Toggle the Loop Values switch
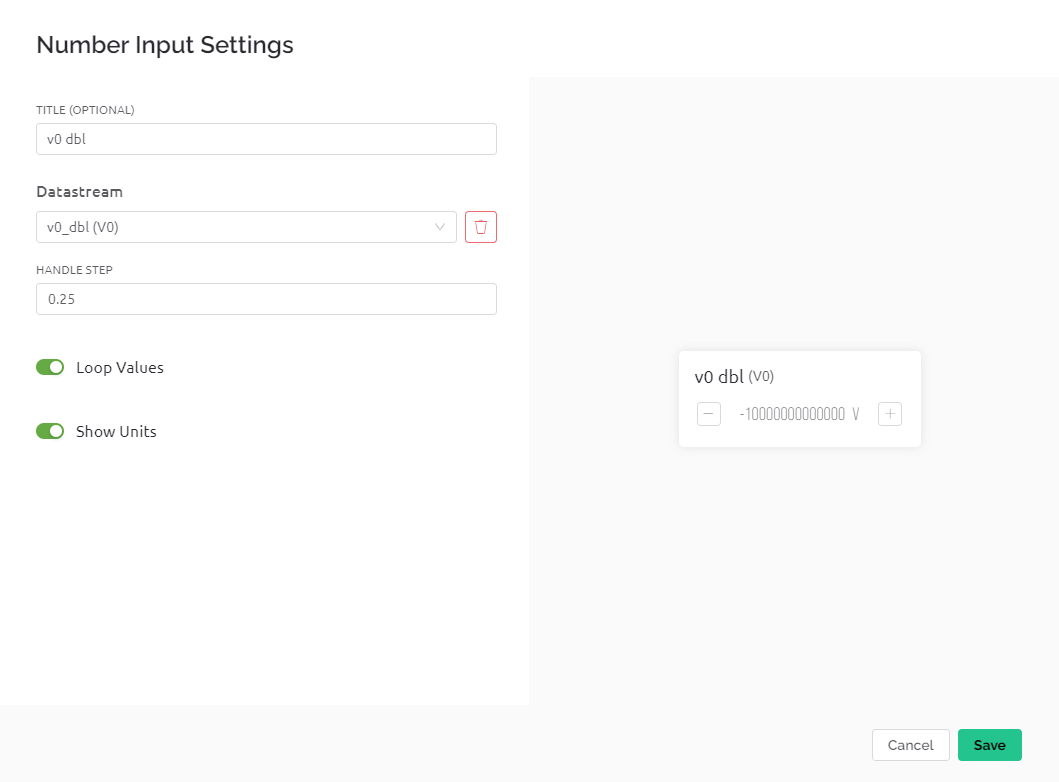Viewport: 1059px width, 782px height. pyautogui.click(x=50, y=367)
